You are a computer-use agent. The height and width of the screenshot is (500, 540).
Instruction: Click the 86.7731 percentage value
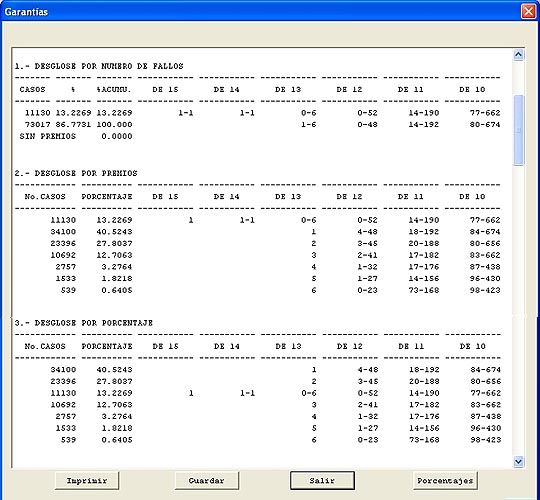pos(73,125)
